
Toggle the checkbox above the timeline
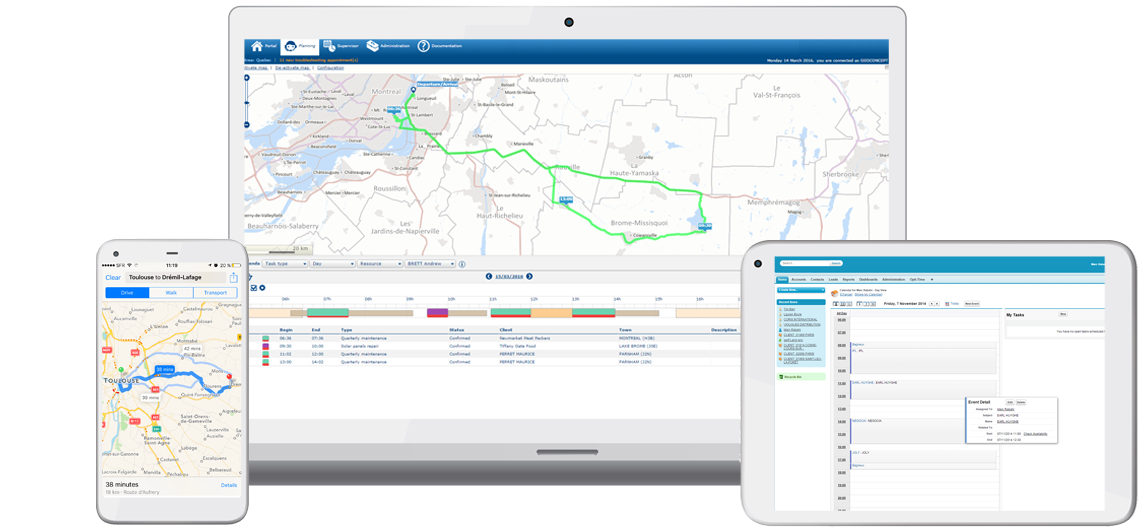click(253, 288)
